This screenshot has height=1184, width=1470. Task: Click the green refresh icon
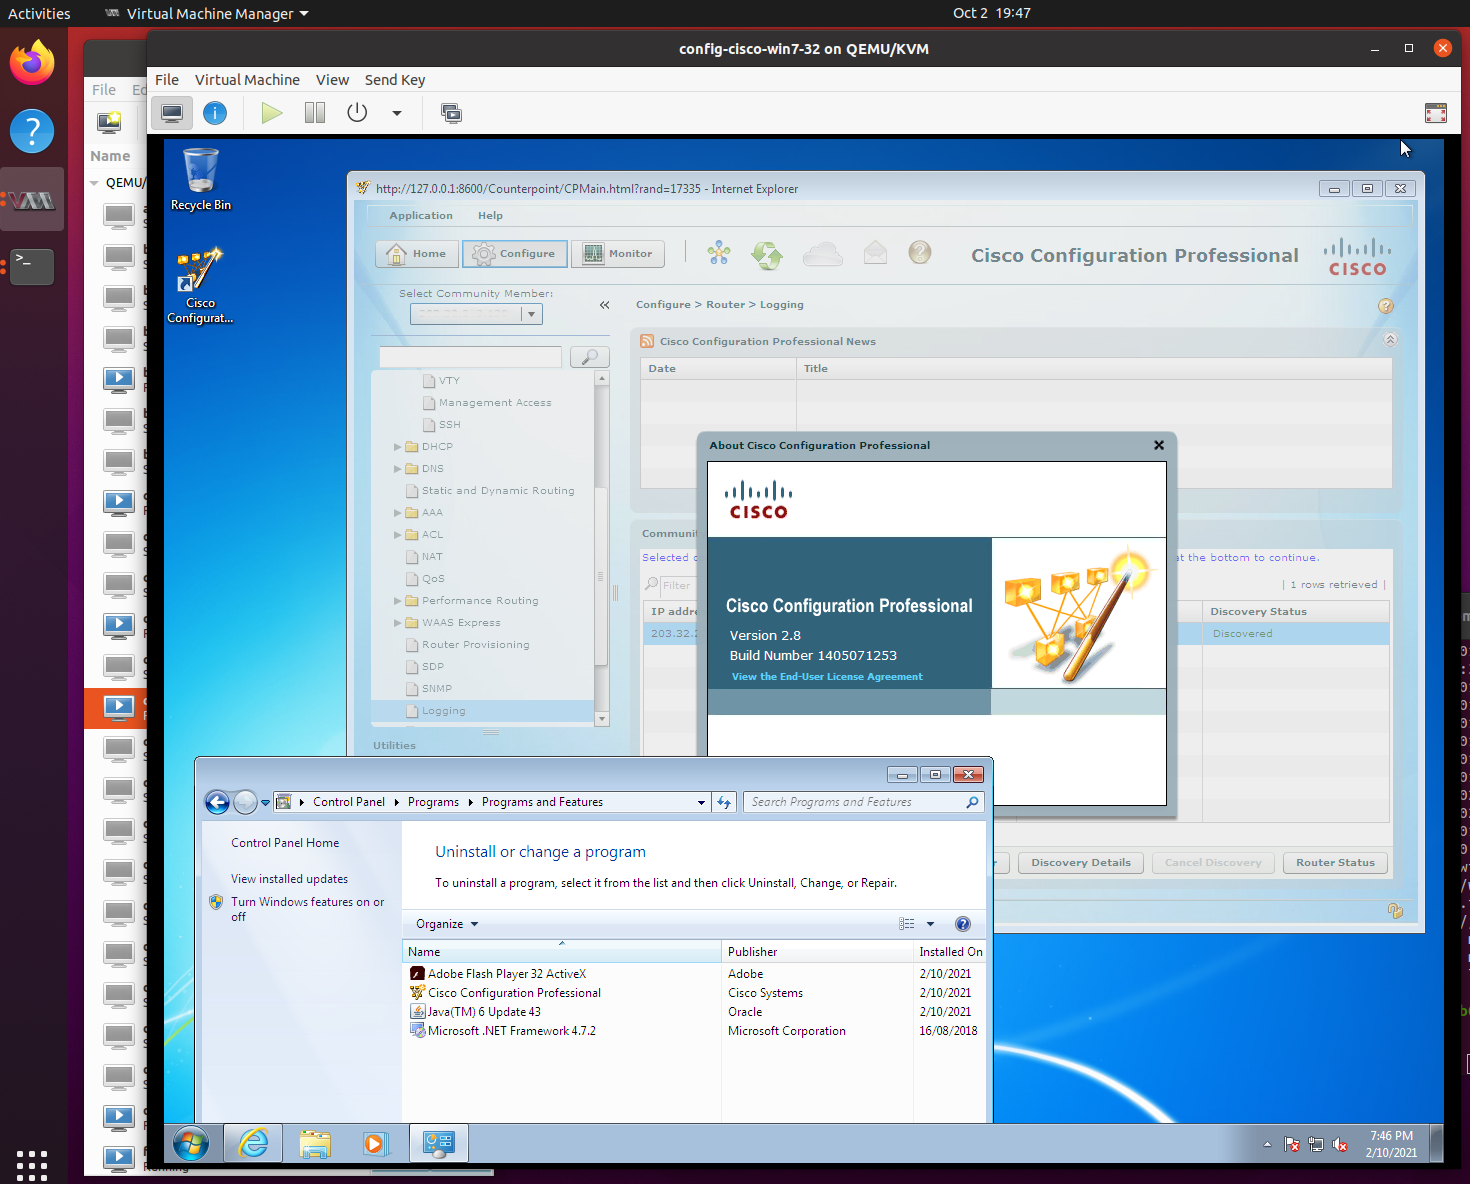click(x=767, y=254)
